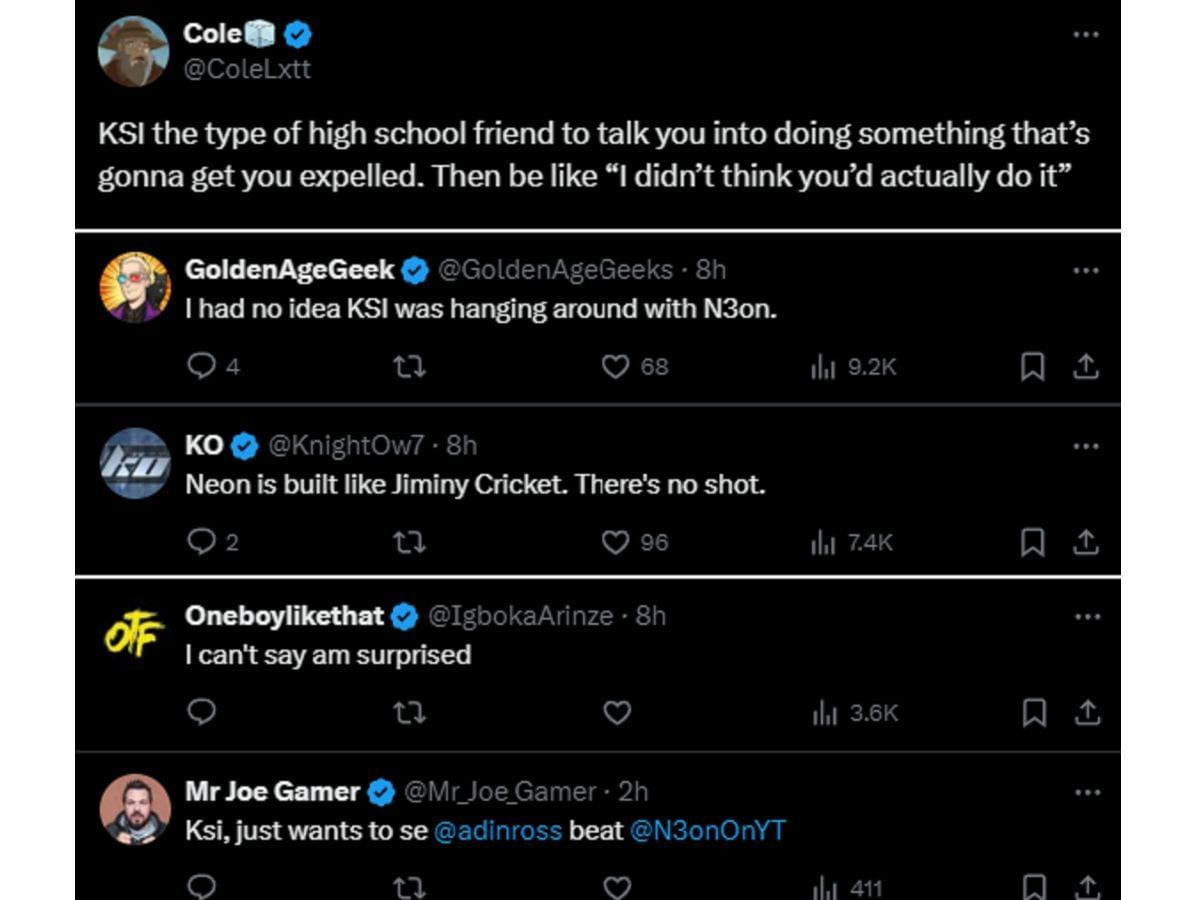Like GoldenAgeGeek's reply
Screen dimensions: 1200x900
616,366
